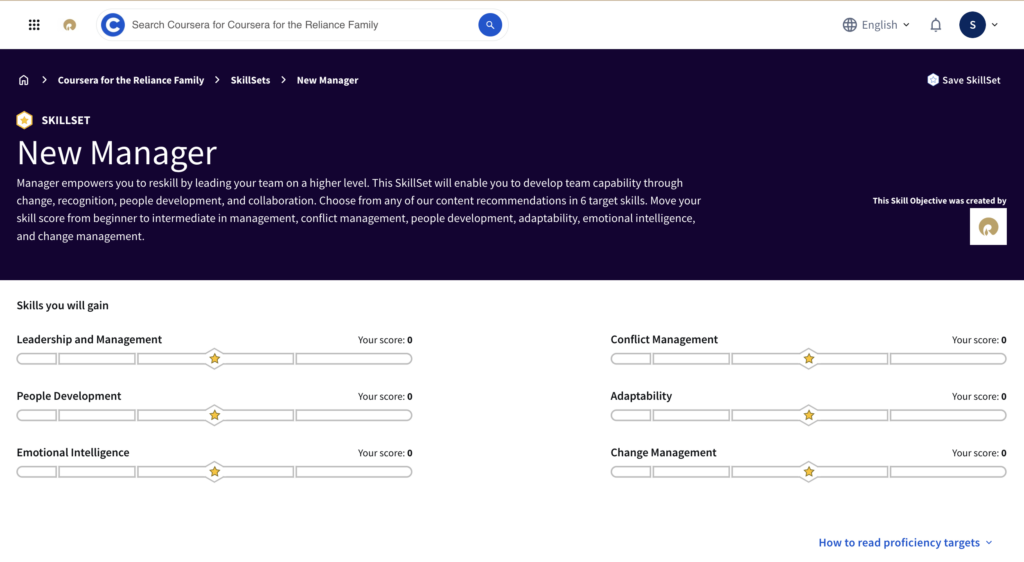Click Conflict Management progress bar
This screenshot has width=1024, height=562.
808,358
